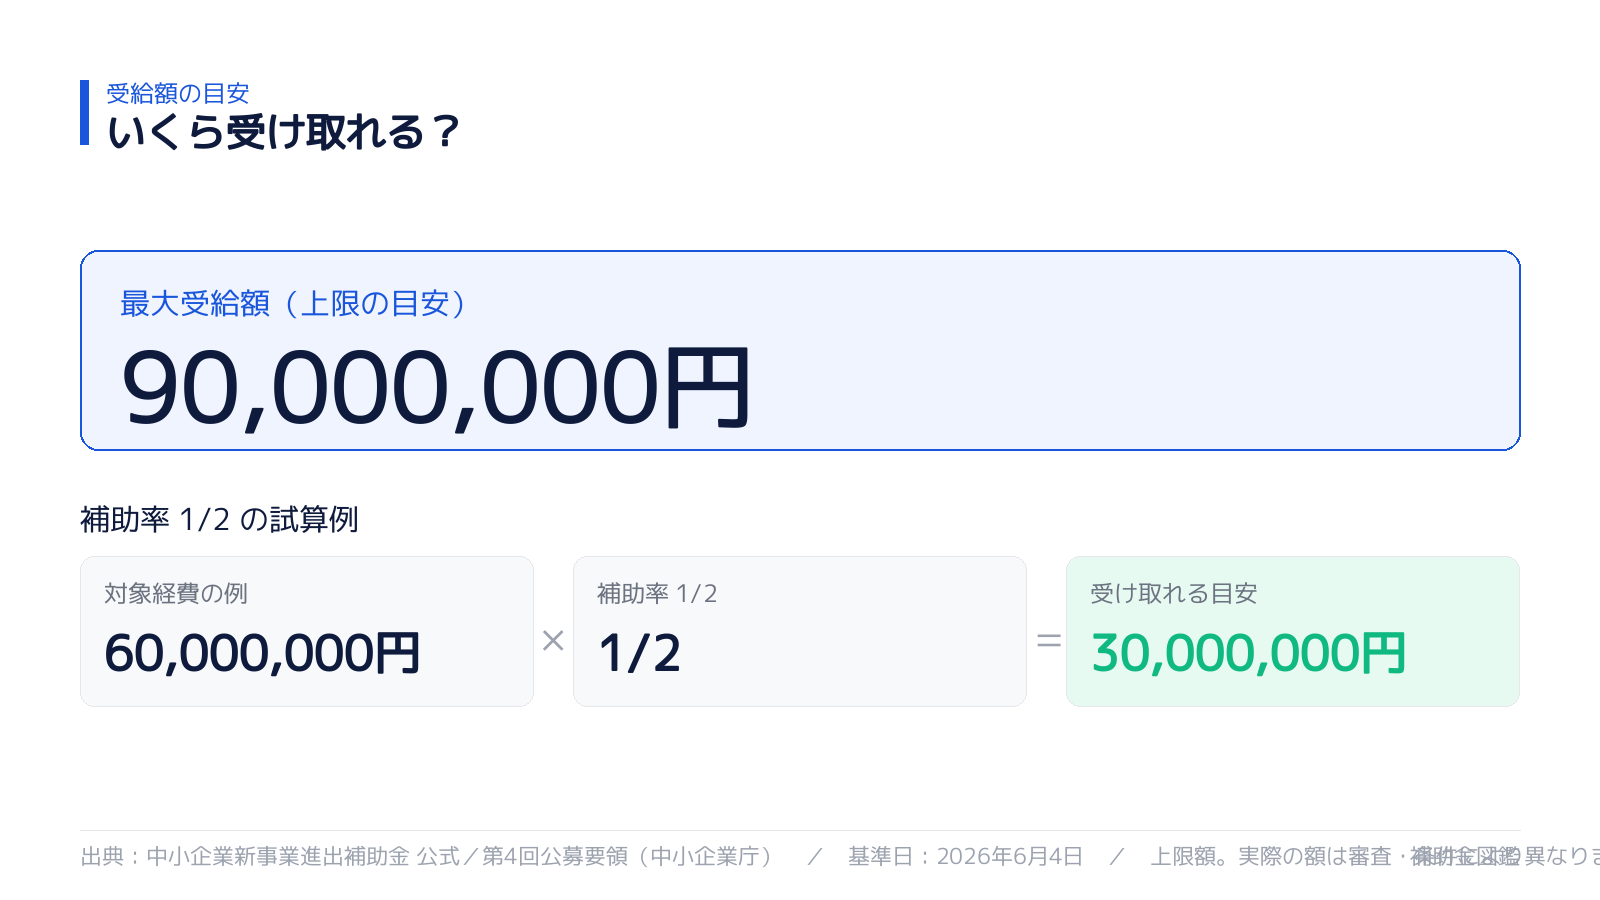
Task: Click the multiplication sign between cards
Action: click(x=553, y=640)
